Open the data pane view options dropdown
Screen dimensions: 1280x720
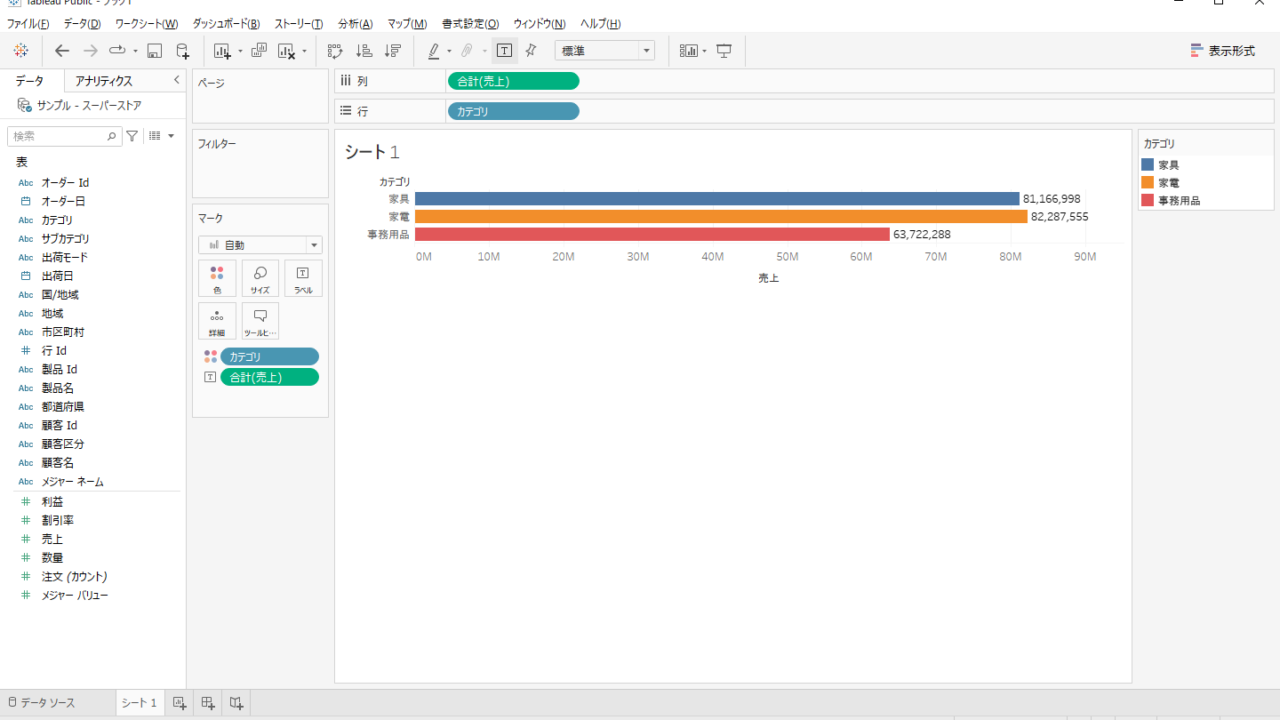tap(161, 136)
